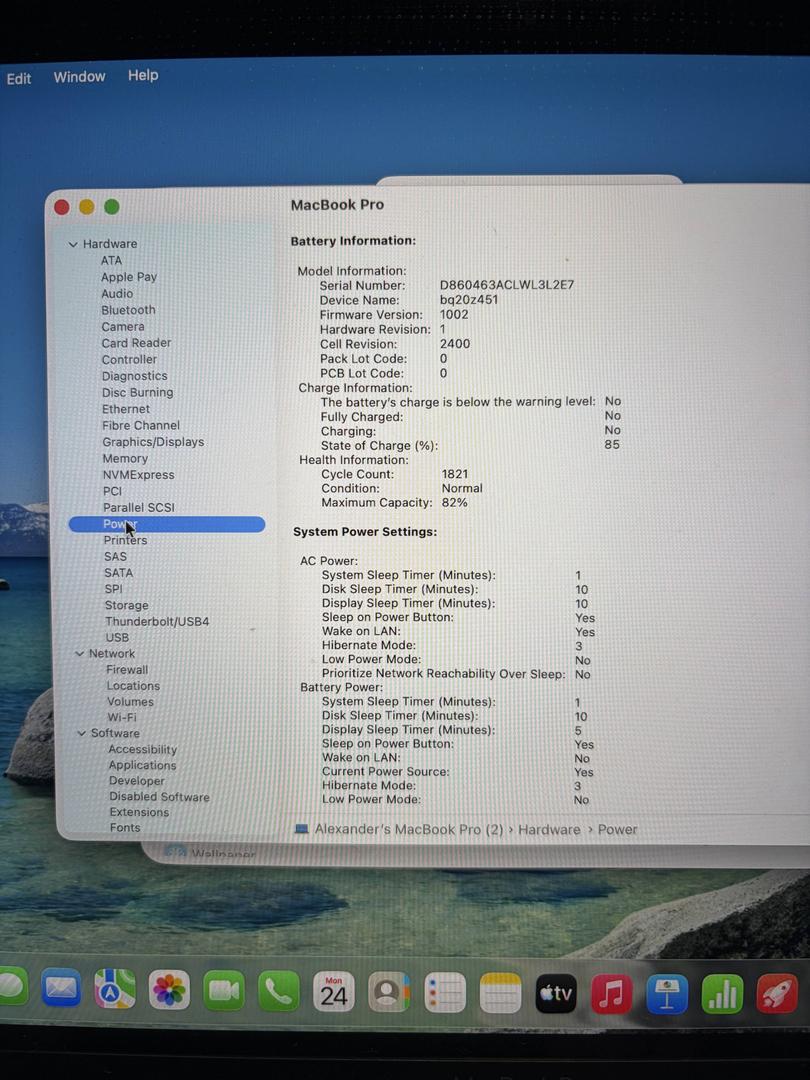Collapse the Network section chevron
The image size is (810, 1080).
[x=80, y=654]
